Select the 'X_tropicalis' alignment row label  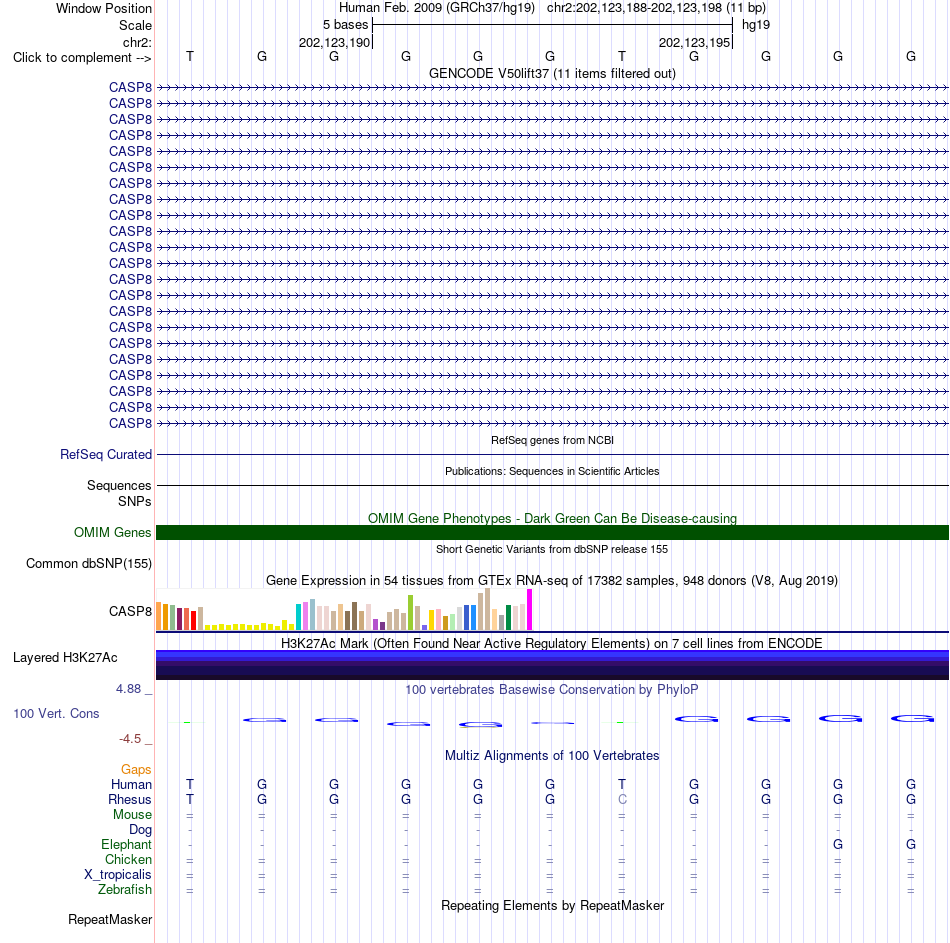tap(118, 875)
